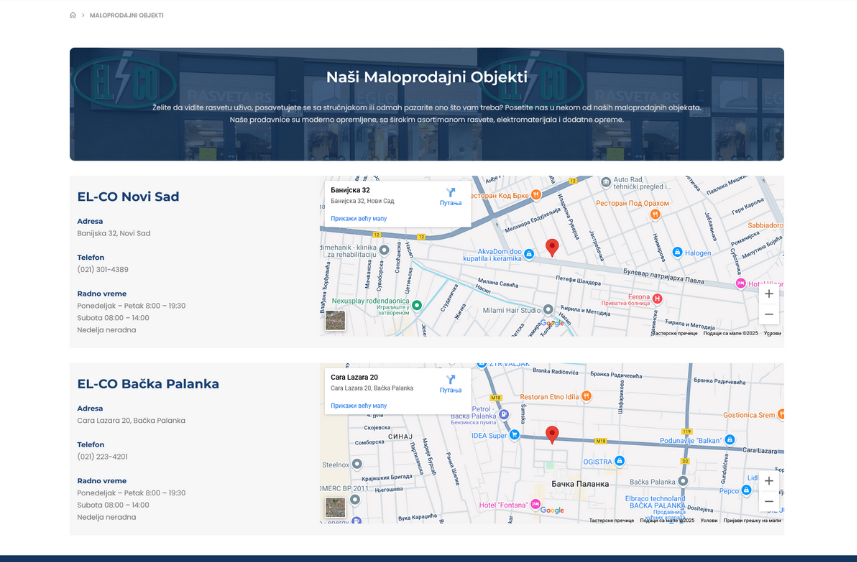
Task: Open directions icon for Cara Lazara 20 map
Action: (450, 379)
